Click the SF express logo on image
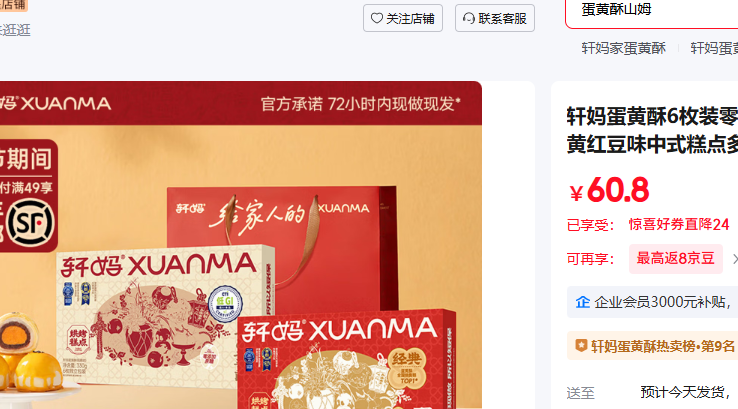Viewport: 738px width, 409px height. 31,223
